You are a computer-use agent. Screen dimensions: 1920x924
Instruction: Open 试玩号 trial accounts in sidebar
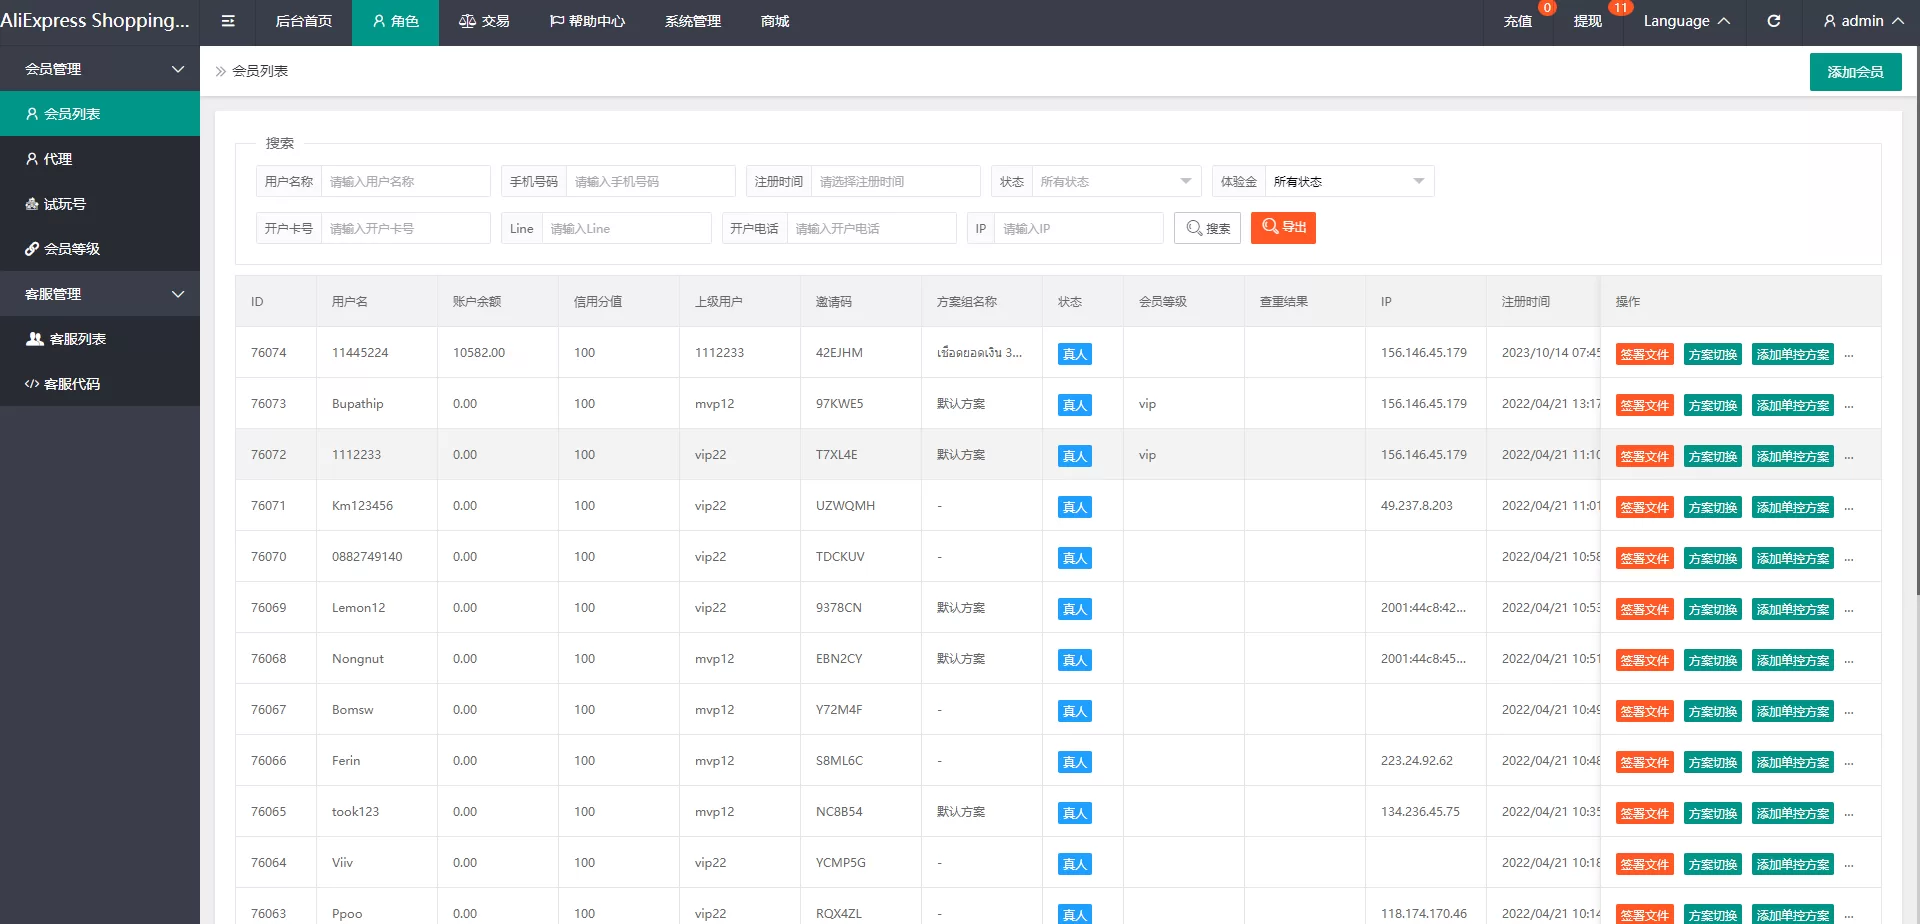64,204
